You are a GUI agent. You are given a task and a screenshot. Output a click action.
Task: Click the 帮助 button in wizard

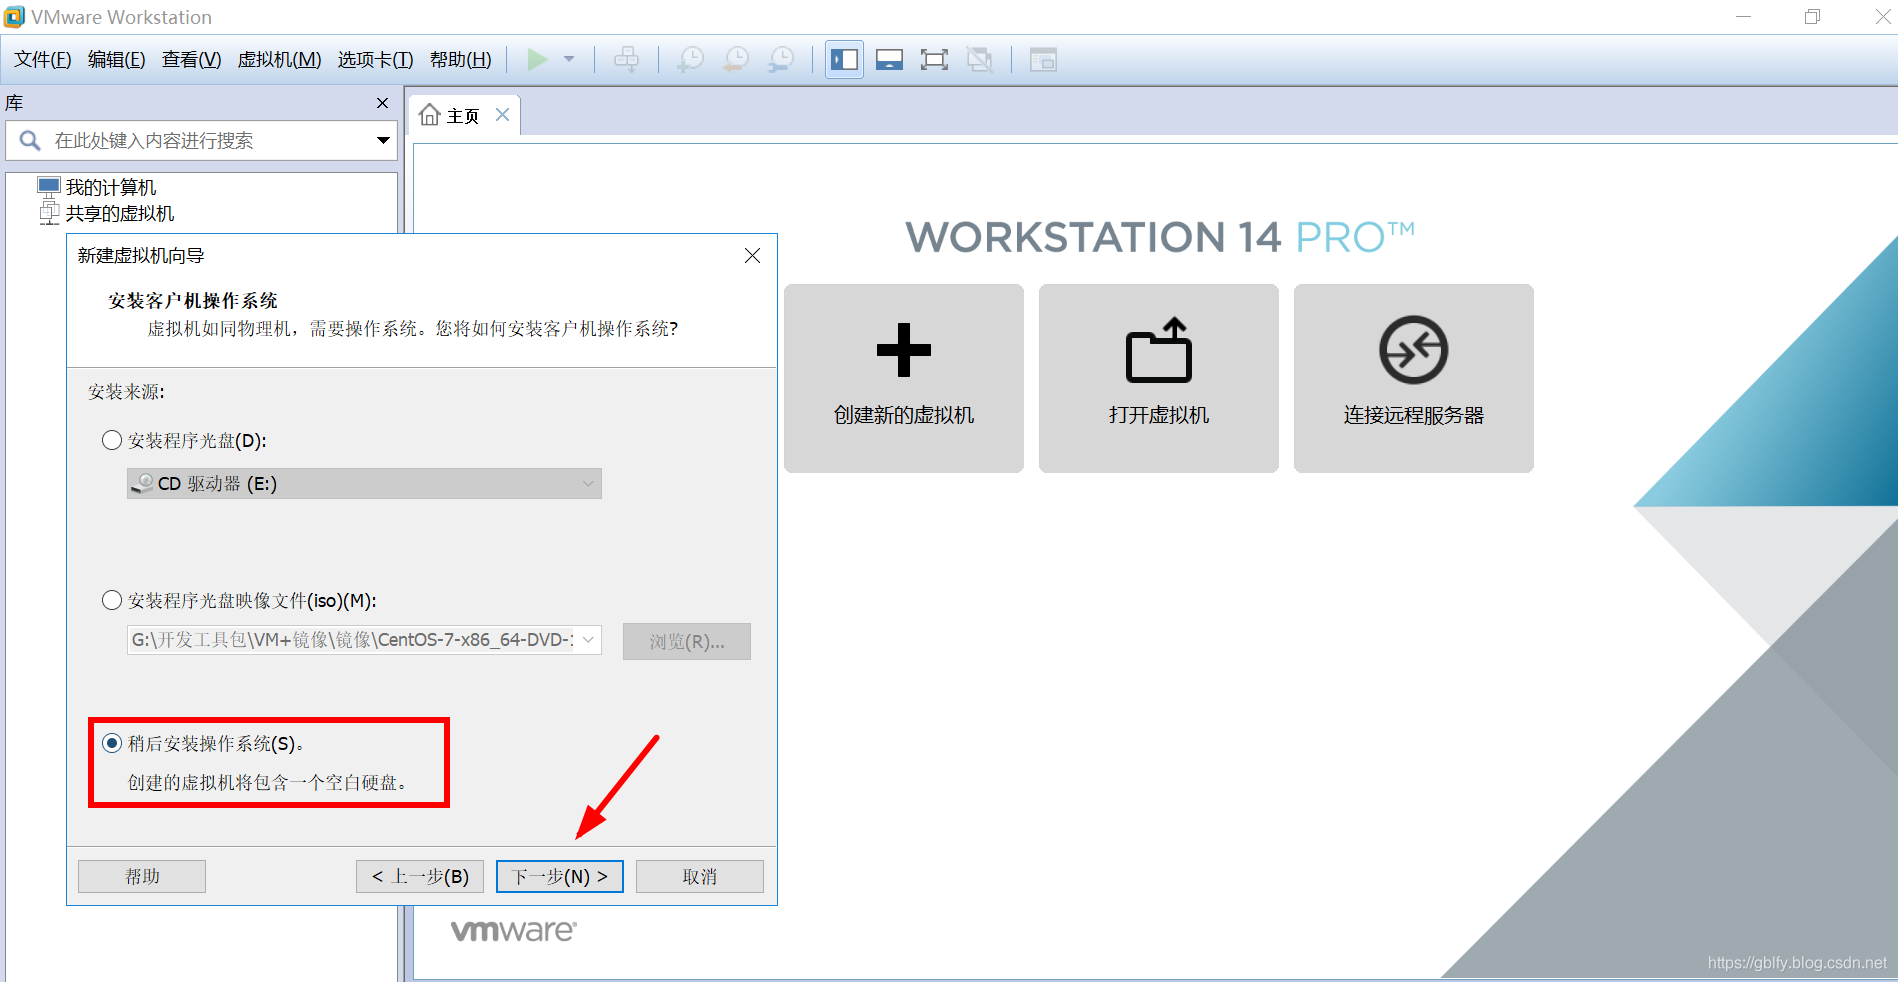click(x=142, y=877)
